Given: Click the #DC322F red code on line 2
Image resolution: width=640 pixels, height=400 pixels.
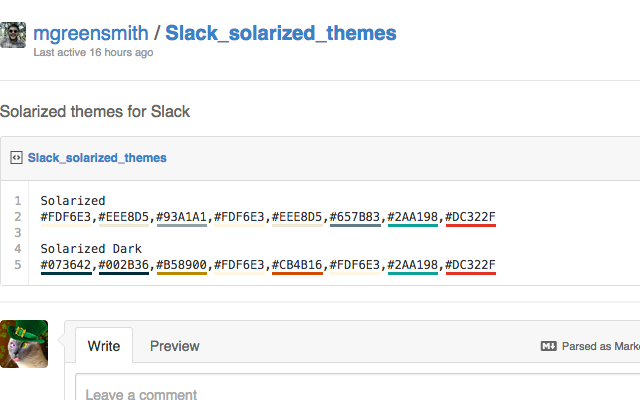Looking at the screenshot, I should 471,216.
